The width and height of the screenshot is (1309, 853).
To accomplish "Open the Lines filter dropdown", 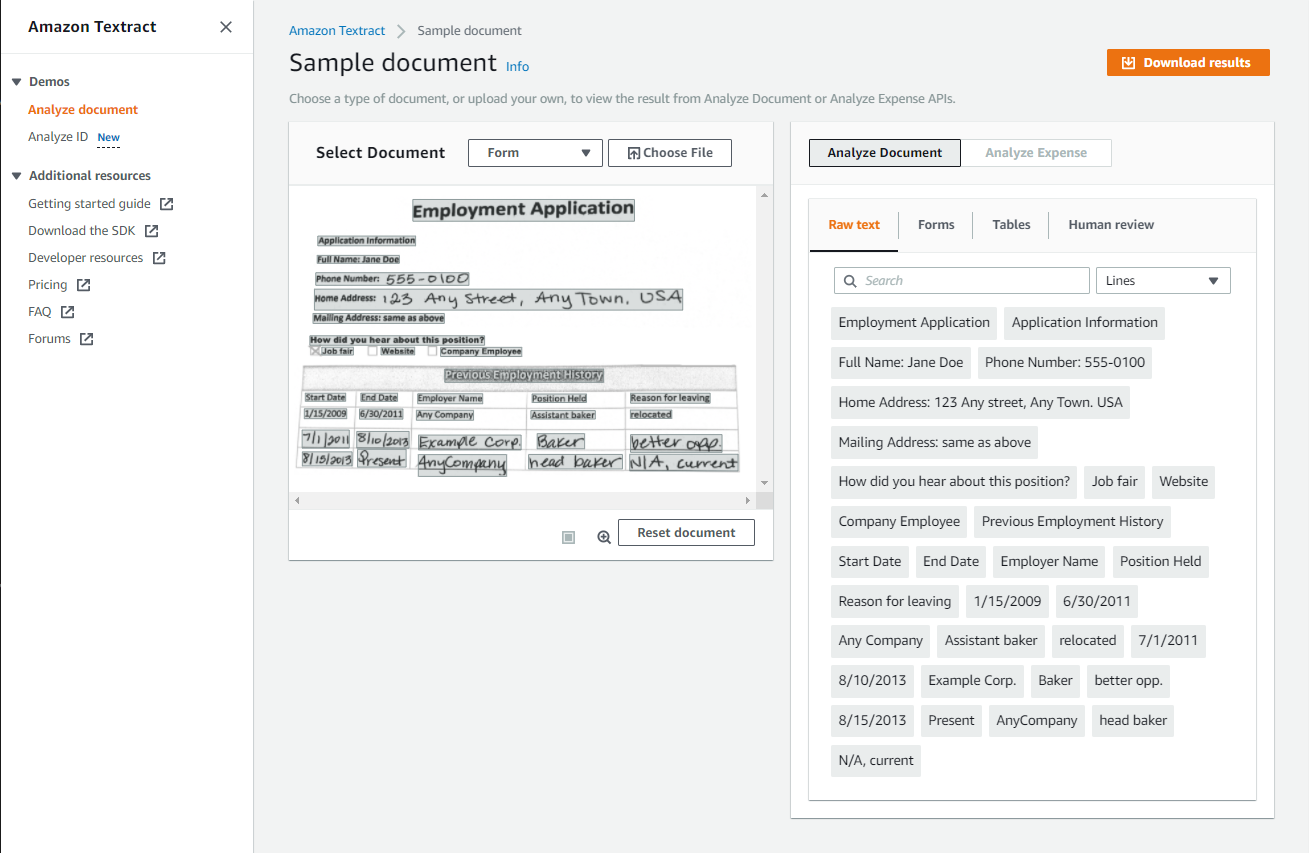I will click(x=1163, y=281).
